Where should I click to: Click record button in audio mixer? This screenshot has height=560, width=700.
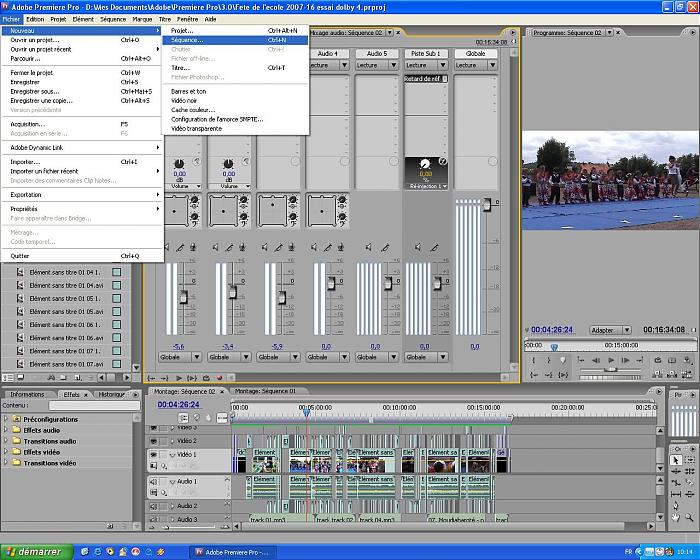pyautogui.click(x=220, y=378)
